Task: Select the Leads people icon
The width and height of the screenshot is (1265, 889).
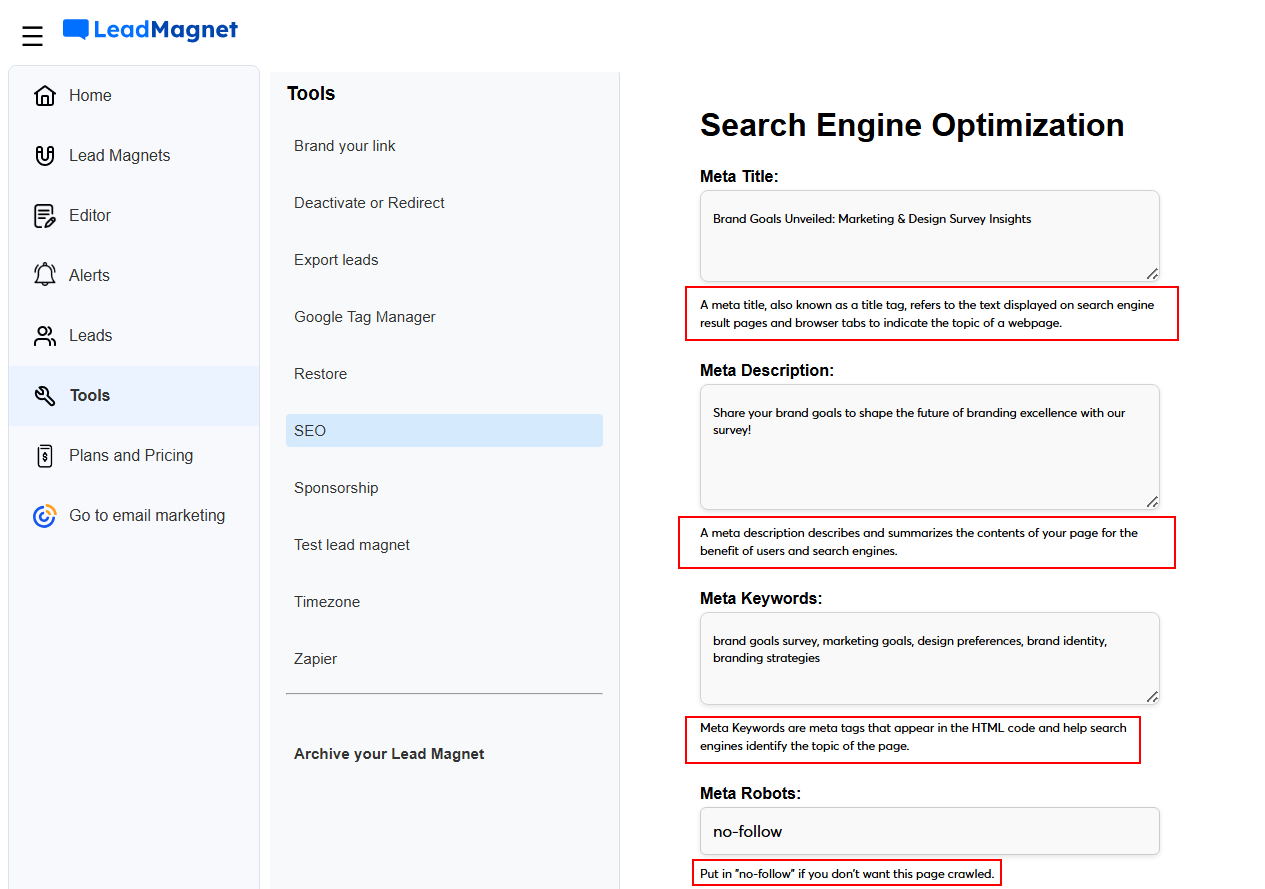Action: tap(44, 335)
